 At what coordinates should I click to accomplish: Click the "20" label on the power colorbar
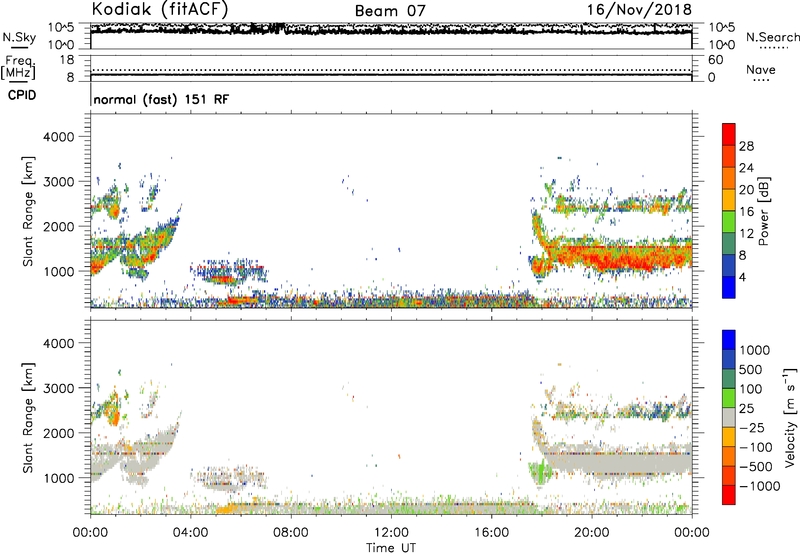(746, 190)
